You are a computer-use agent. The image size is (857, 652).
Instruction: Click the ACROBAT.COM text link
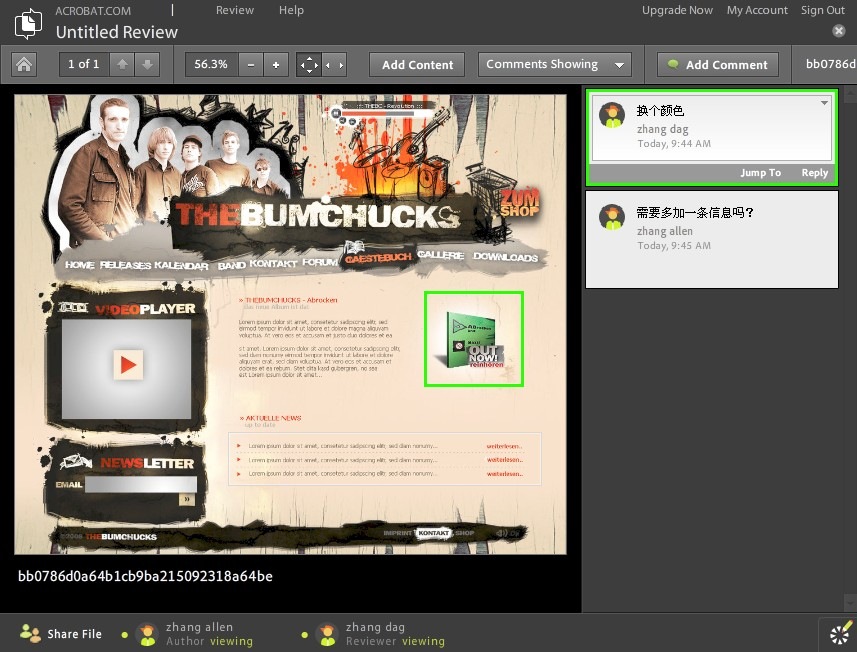coord(93,10)
